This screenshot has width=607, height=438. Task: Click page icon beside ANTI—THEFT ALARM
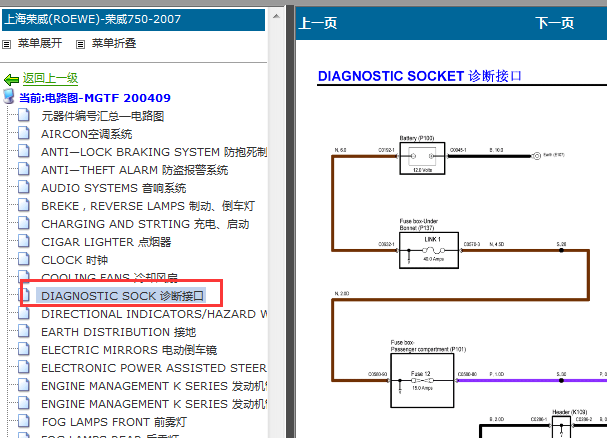(x=24, y=169)
